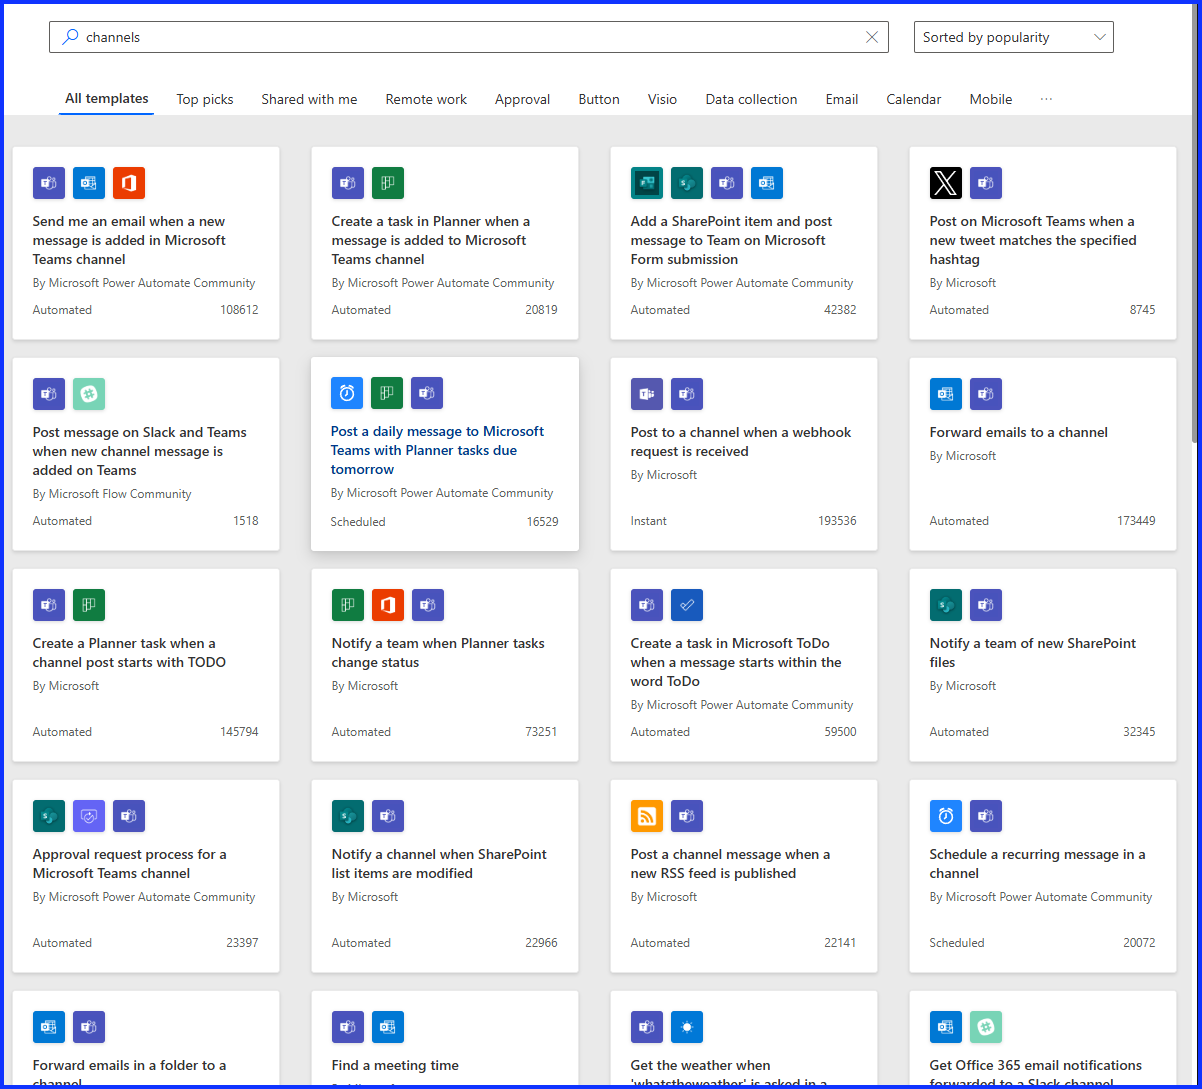Switch to the Top picks tab
This screenshot has width=1202, height=1089.
pos(204,99)
